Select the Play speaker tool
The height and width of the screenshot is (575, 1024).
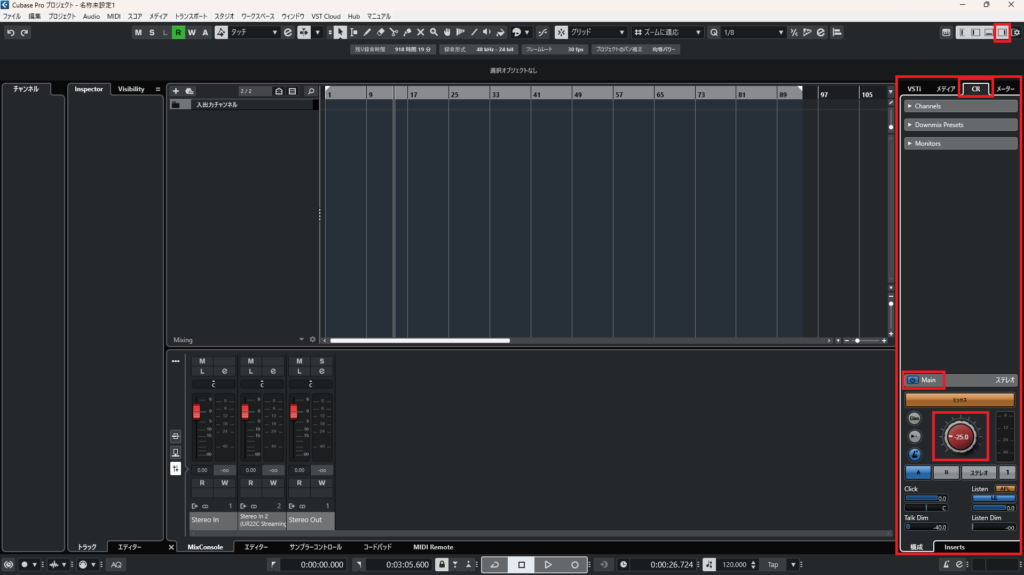(x=487, y=32)
